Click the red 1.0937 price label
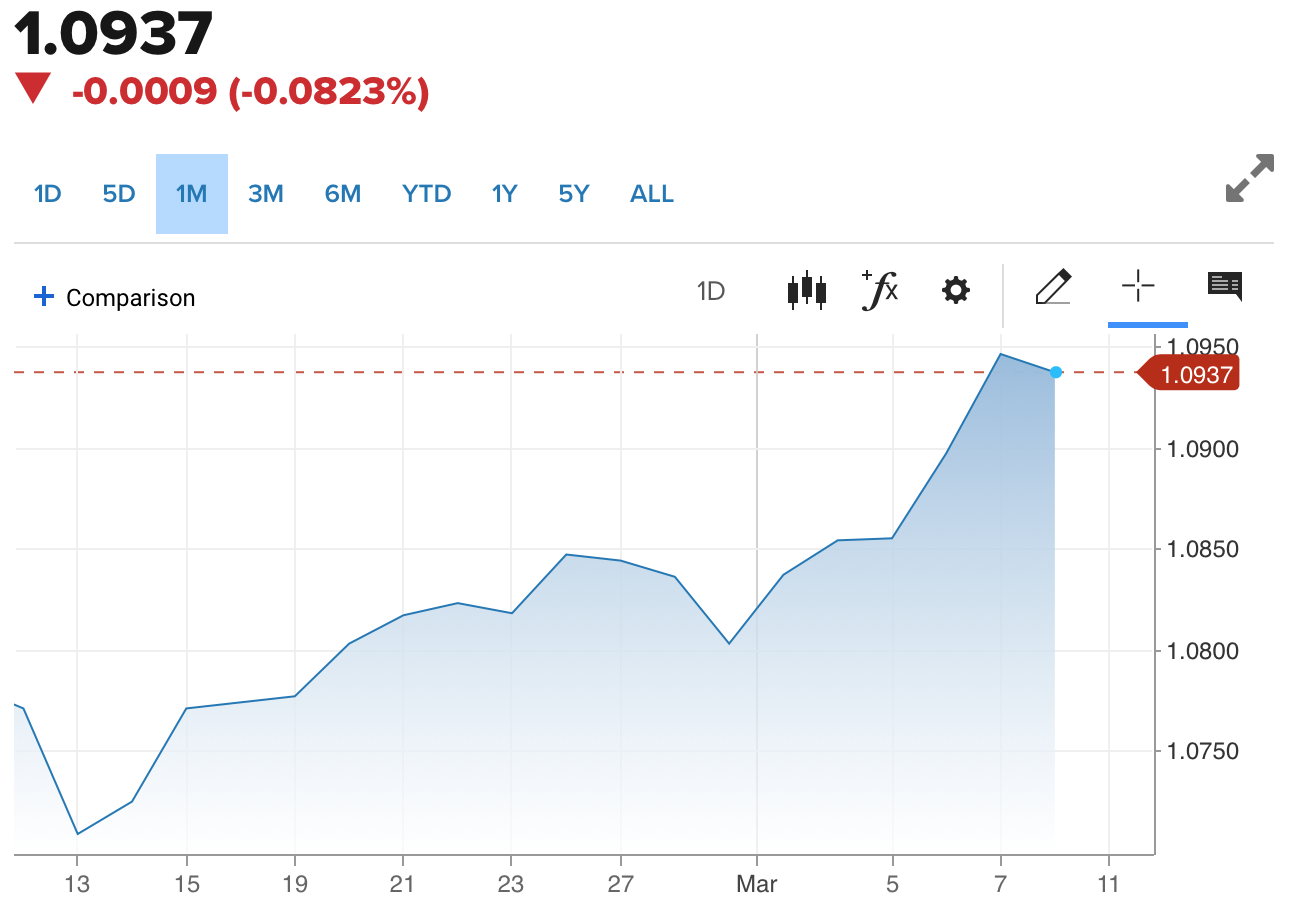 coord(1196,375)
